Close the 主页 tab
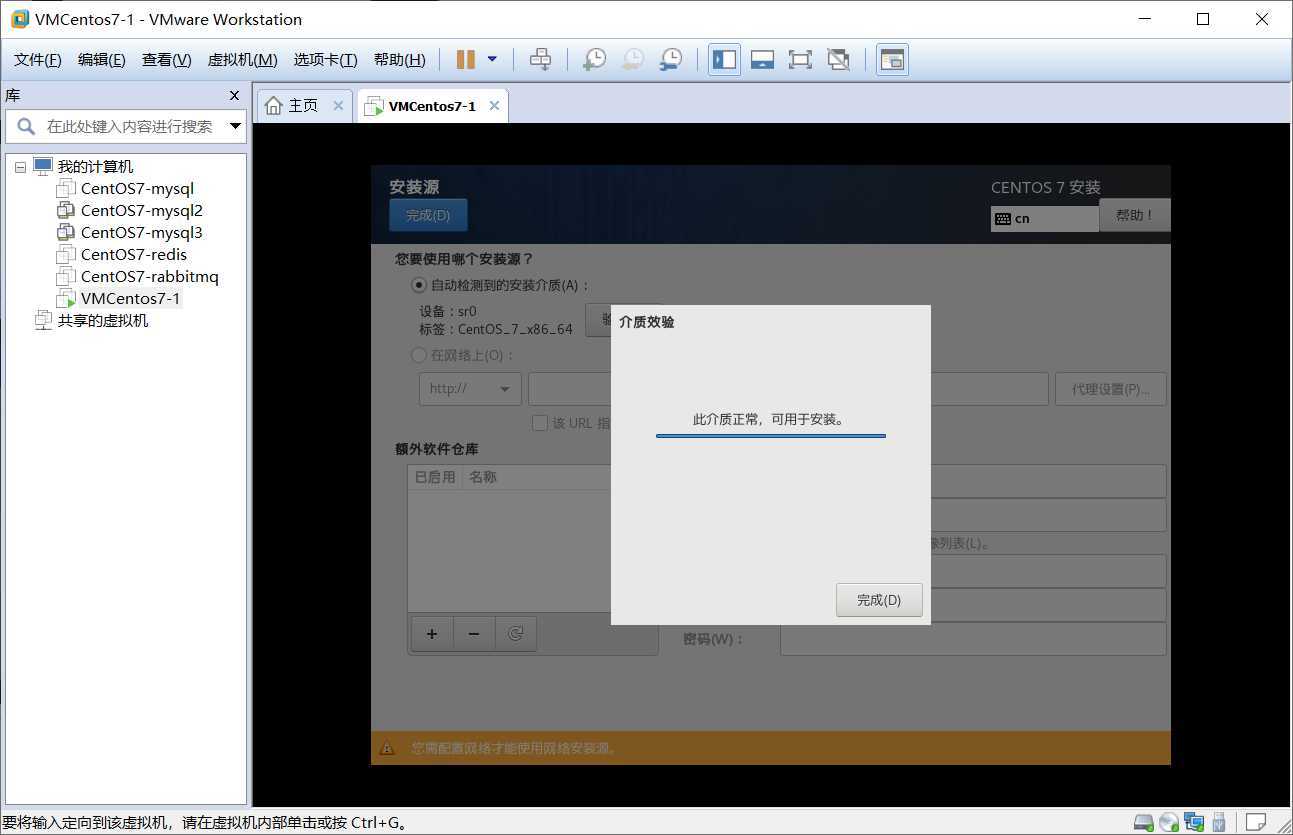1293x835 pixels. coord(338,105)
